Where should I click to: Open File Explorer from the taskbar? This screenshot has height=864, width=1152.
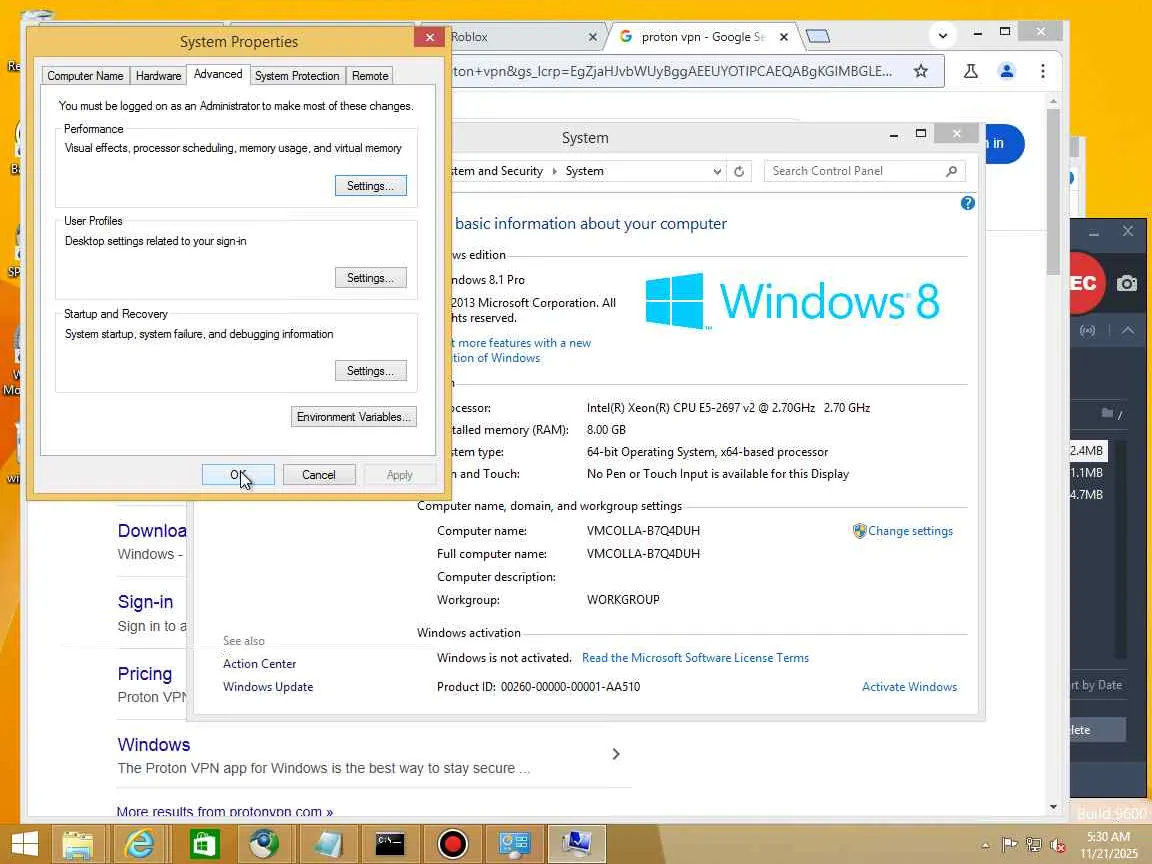pos(77,844)
